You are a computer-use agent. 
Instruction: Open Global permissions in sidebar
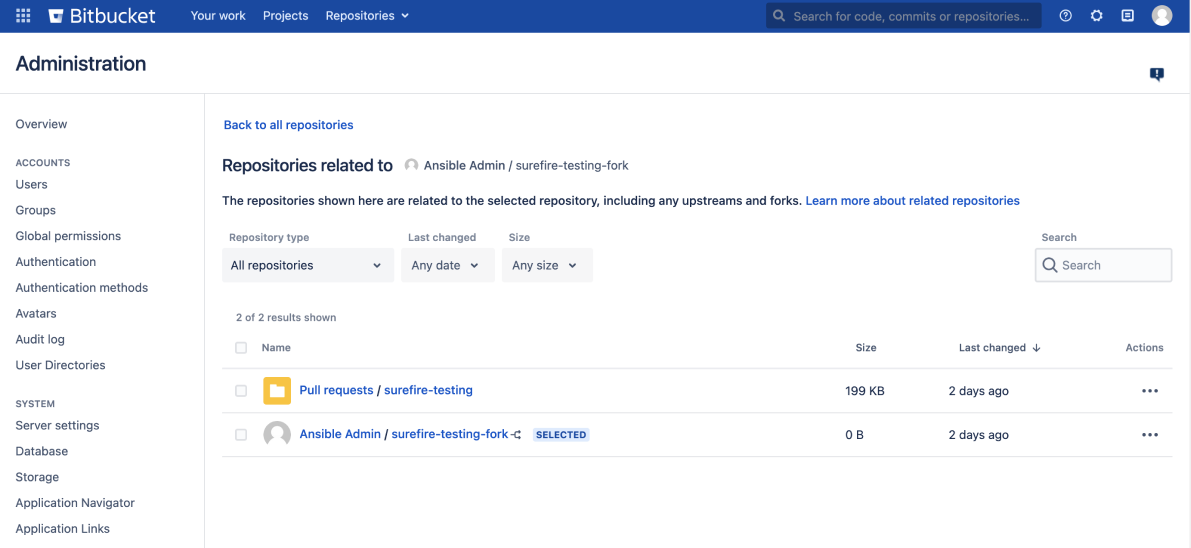(68, 236)
